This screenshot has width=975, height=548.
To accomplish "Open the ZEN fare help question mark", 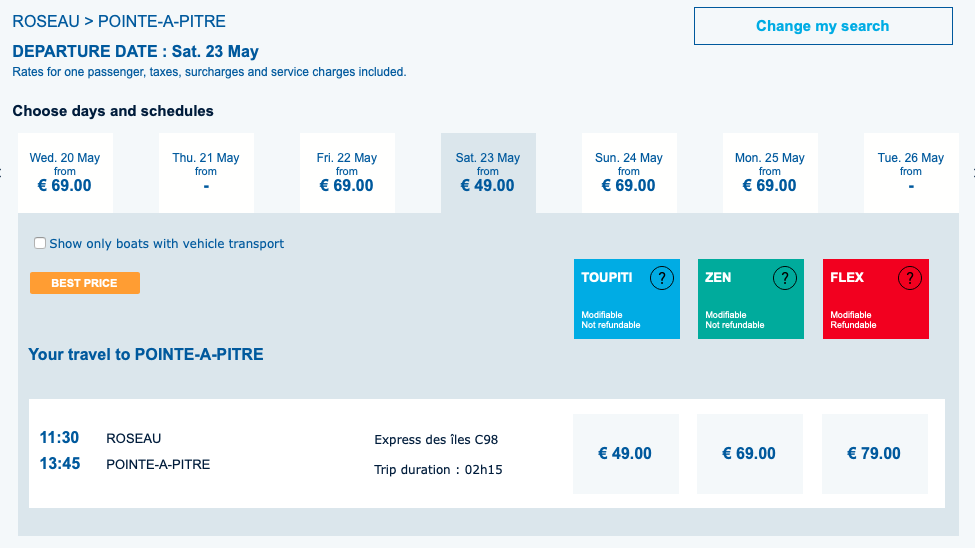I will click(785, 278).
